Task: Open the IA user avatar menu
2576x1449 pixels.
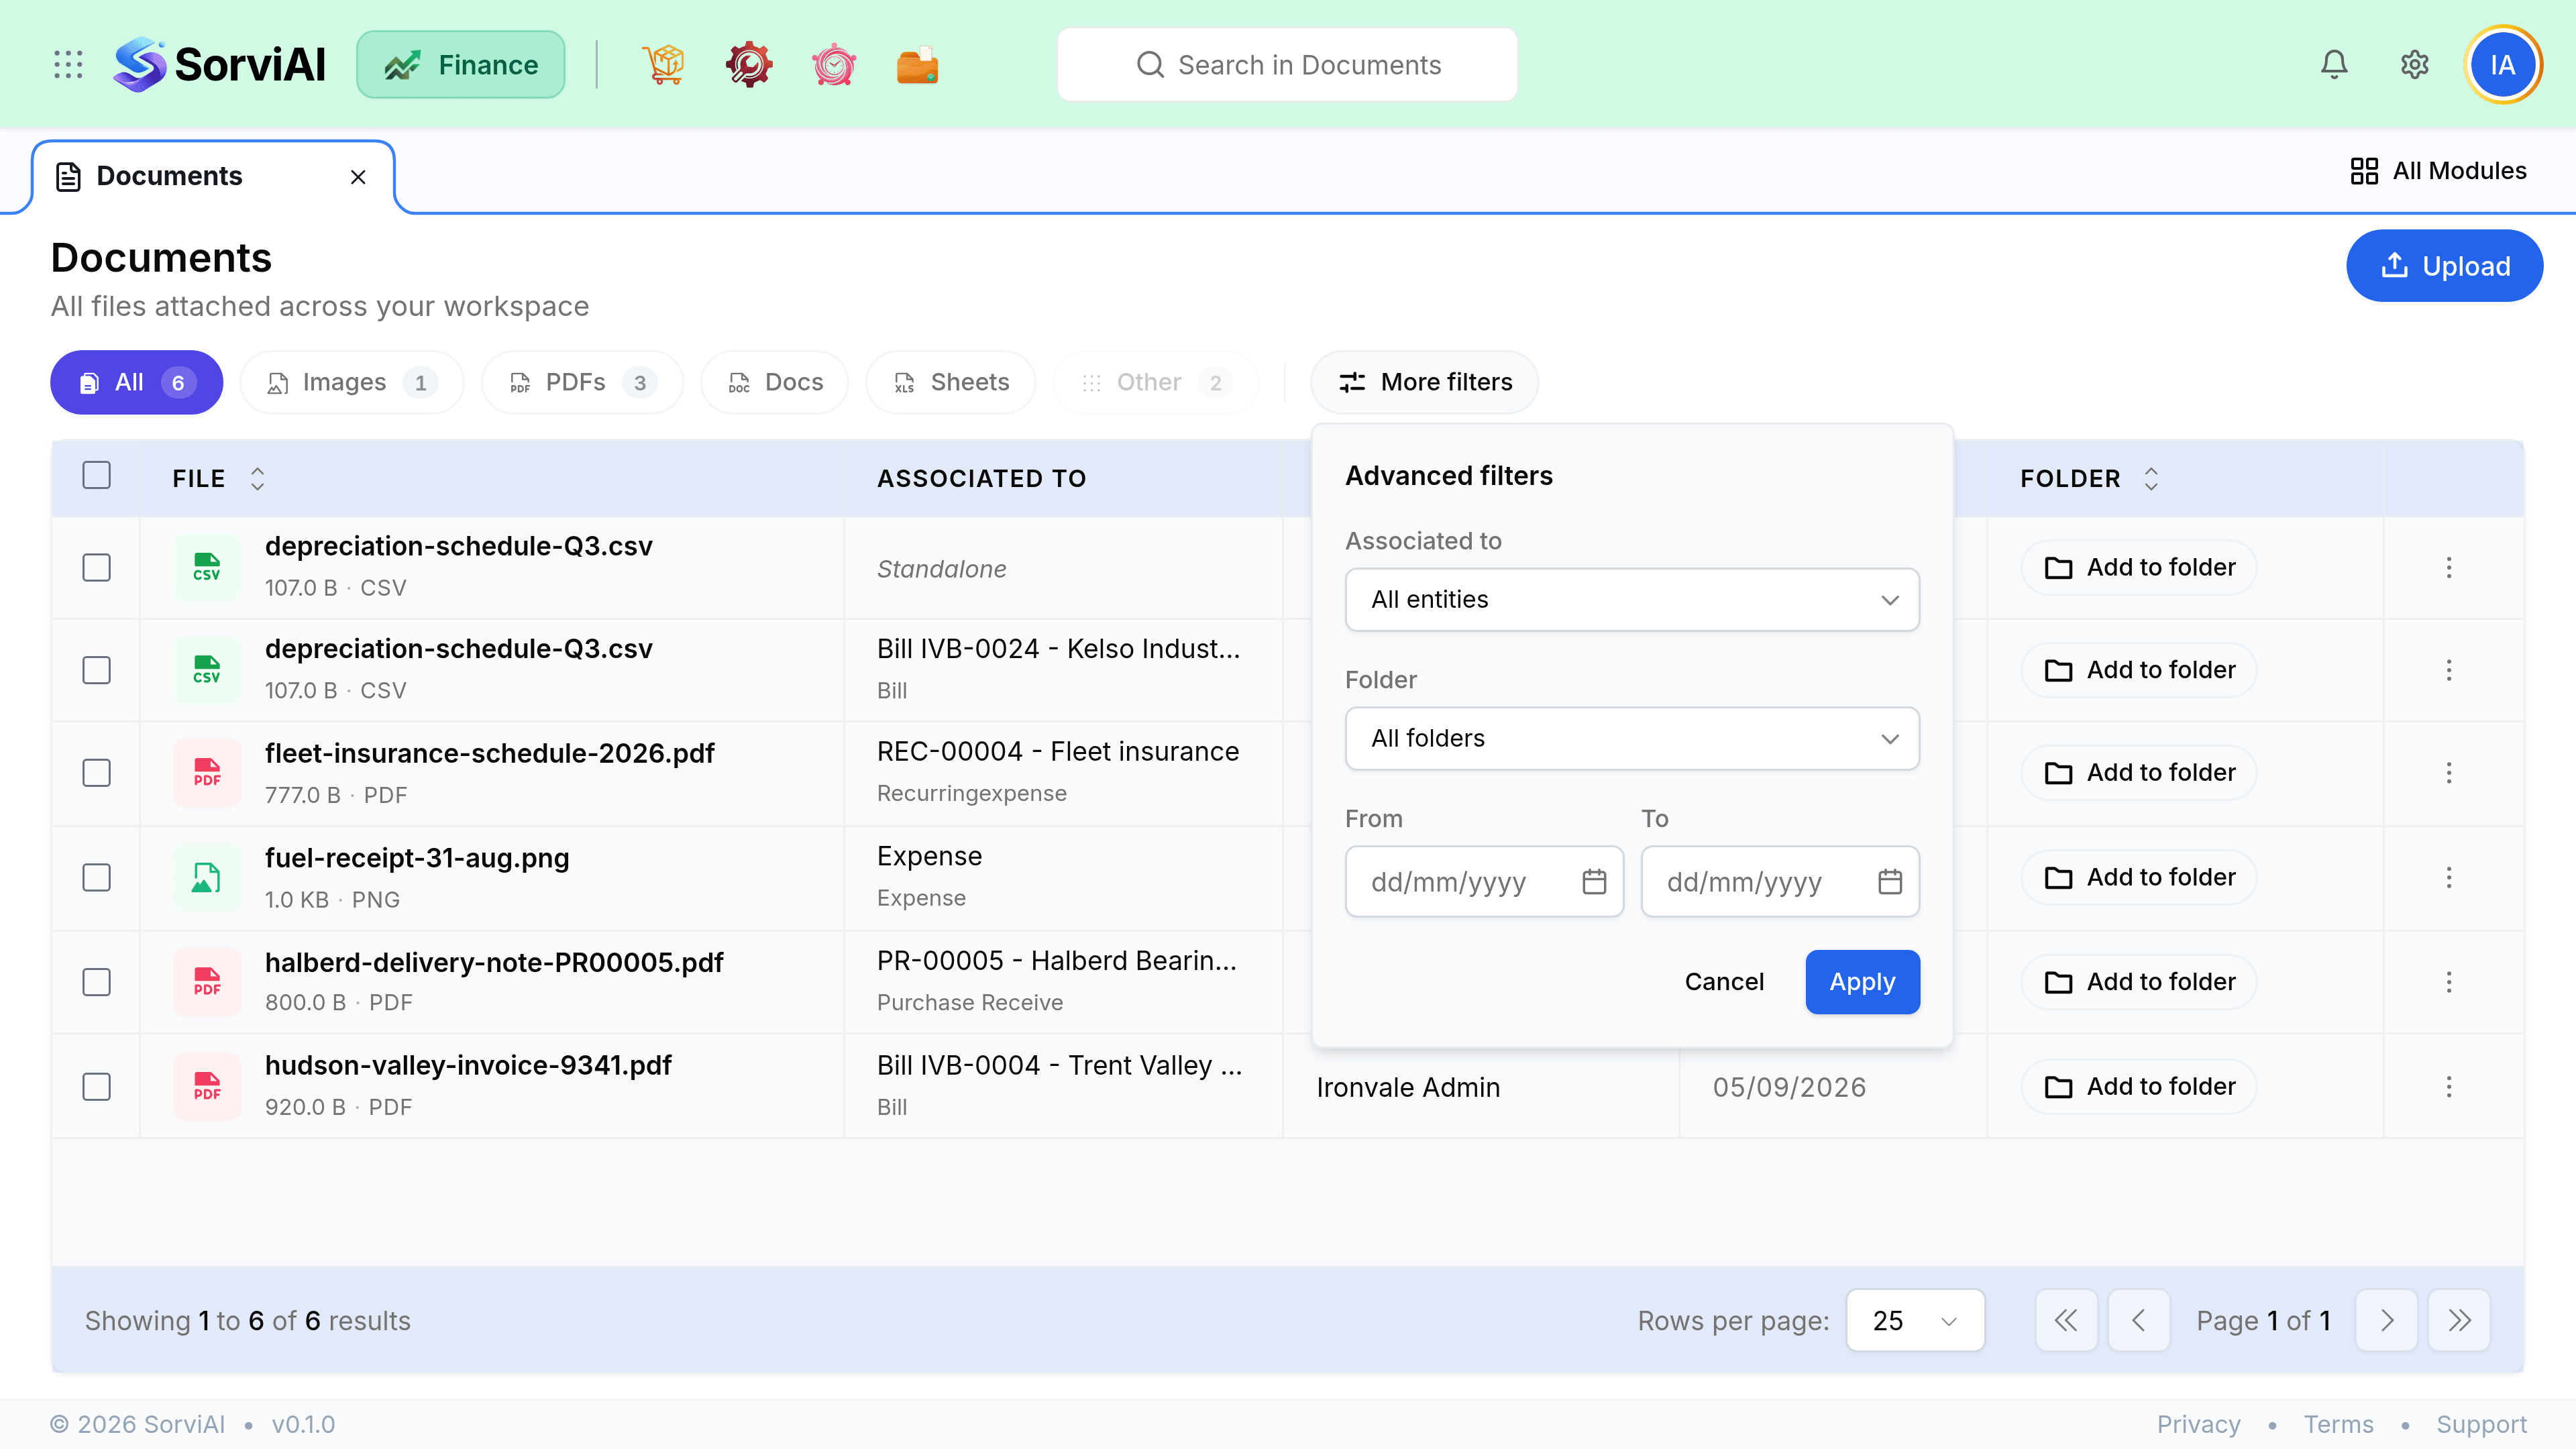Action: (x=2503, y=65)
